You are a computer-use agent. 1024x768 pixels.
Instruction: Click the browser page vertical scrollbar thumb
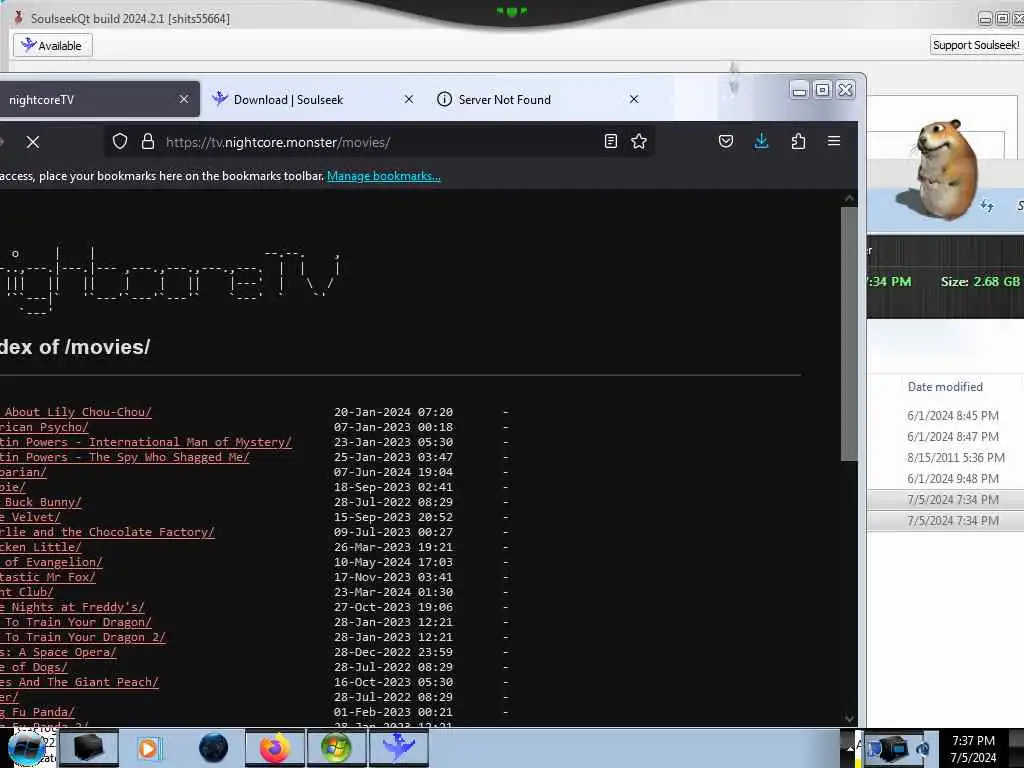(x=849, y=334)
